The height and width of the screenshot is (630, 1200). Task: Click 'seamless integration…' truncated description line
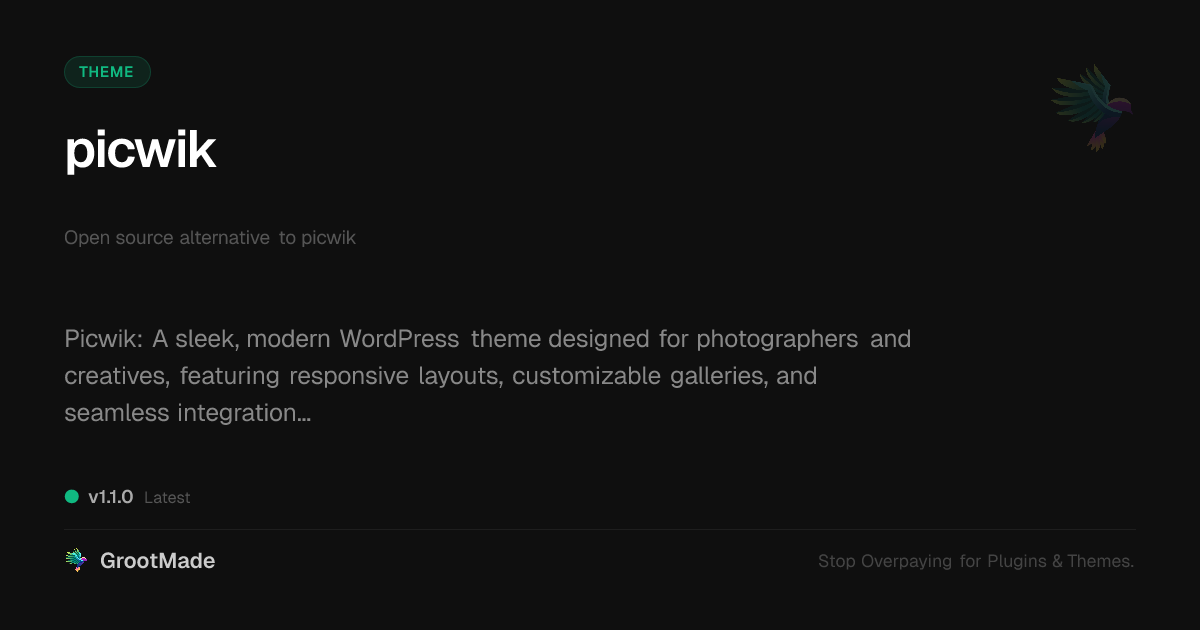(187, 412)
